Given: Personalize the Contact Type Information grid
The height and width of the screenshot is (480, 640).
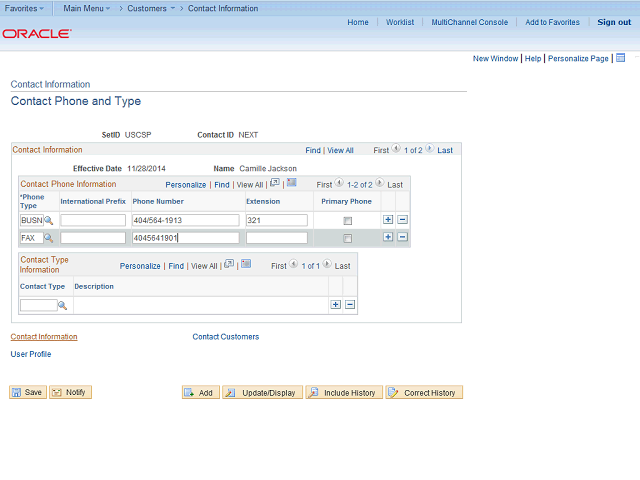Looking at the screenshot, I should 140,266.
